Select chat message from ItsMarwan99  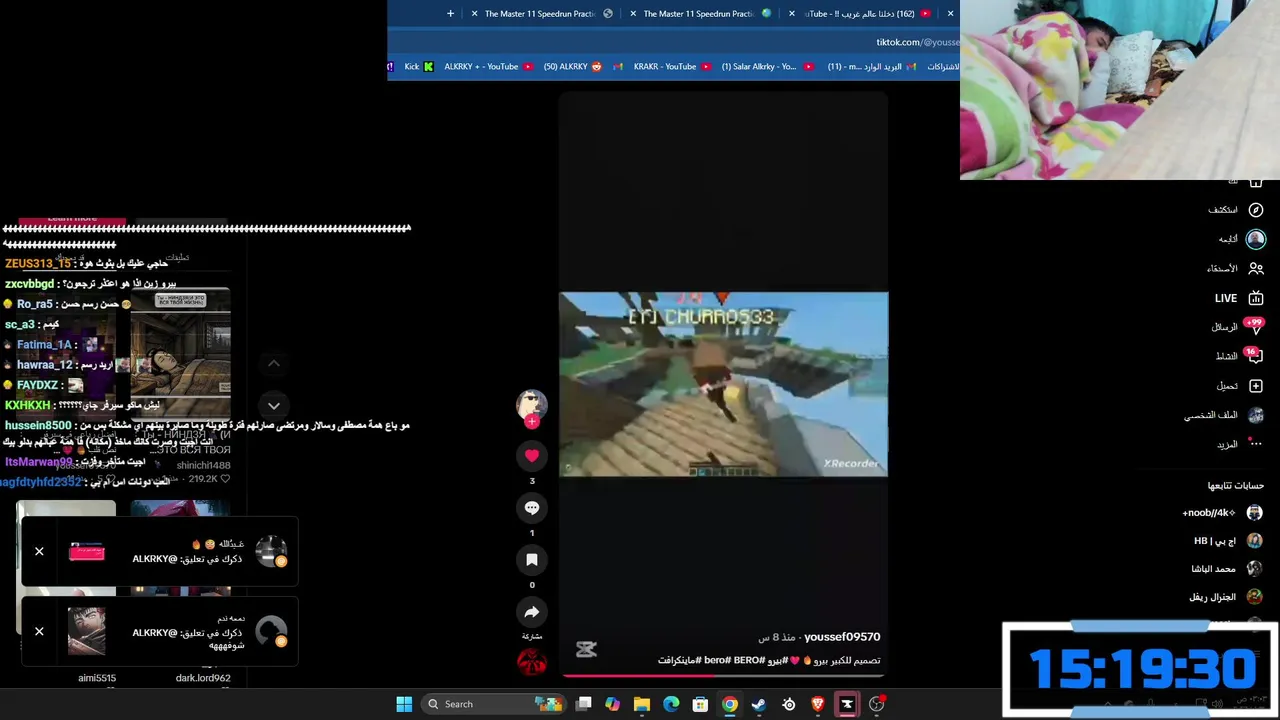pos(75,462)
